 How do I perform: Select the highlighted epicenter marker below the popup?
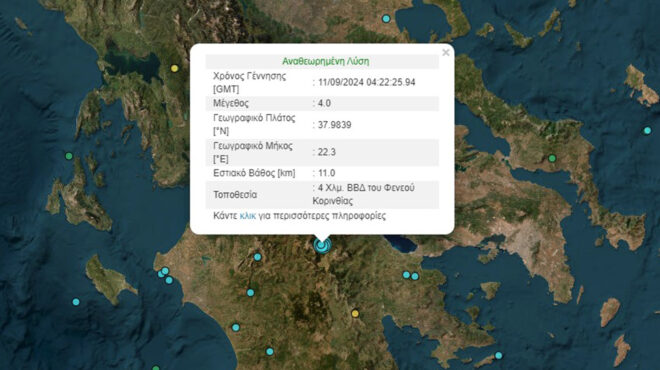322,245
